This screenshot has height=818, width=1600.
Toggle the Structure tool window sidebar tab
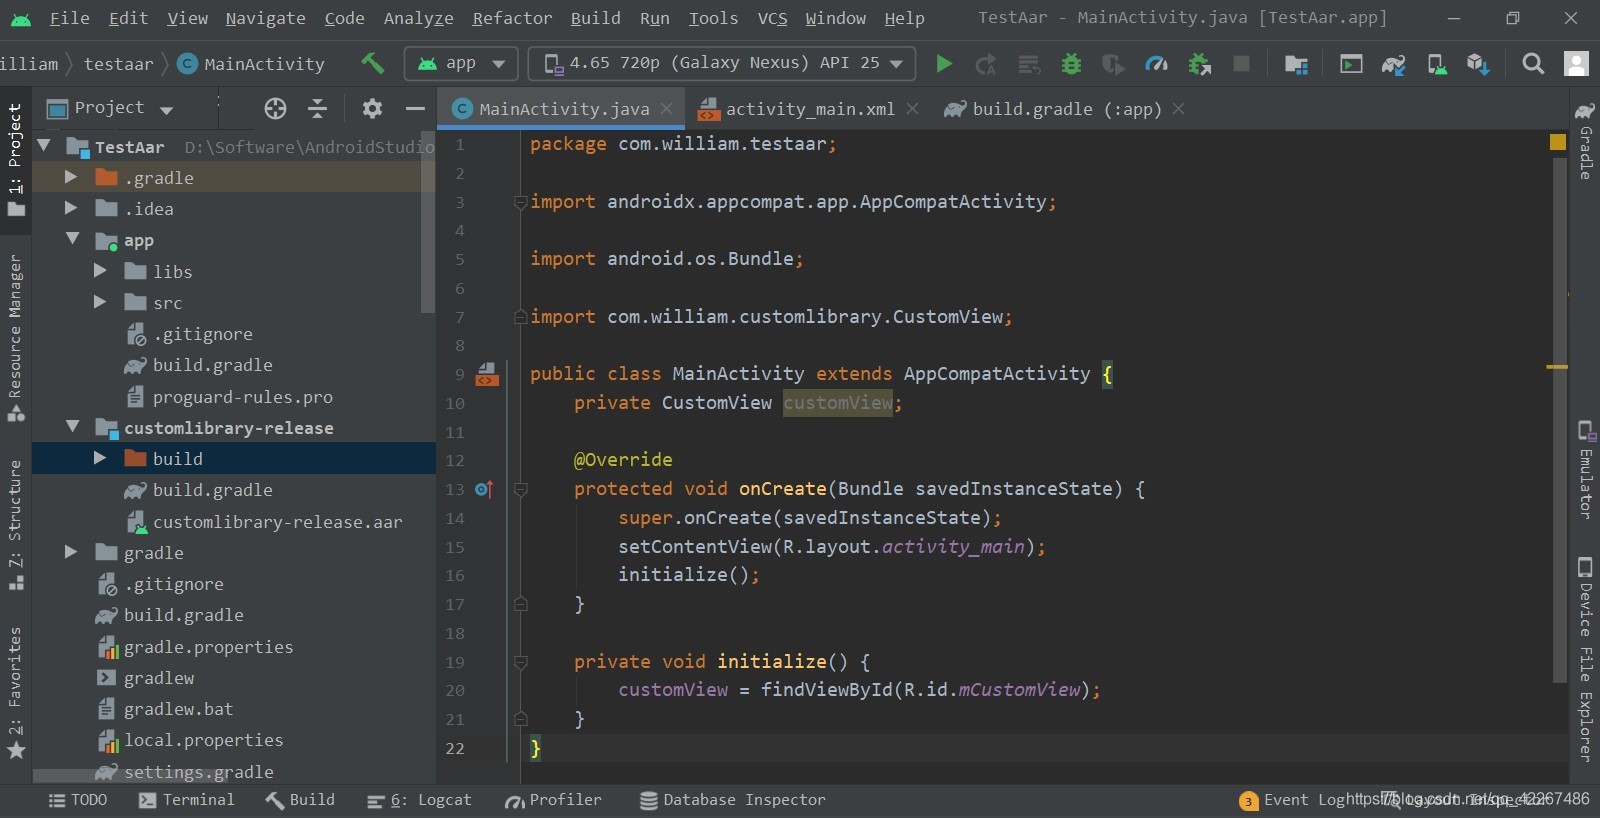click(x=15, y=525)
